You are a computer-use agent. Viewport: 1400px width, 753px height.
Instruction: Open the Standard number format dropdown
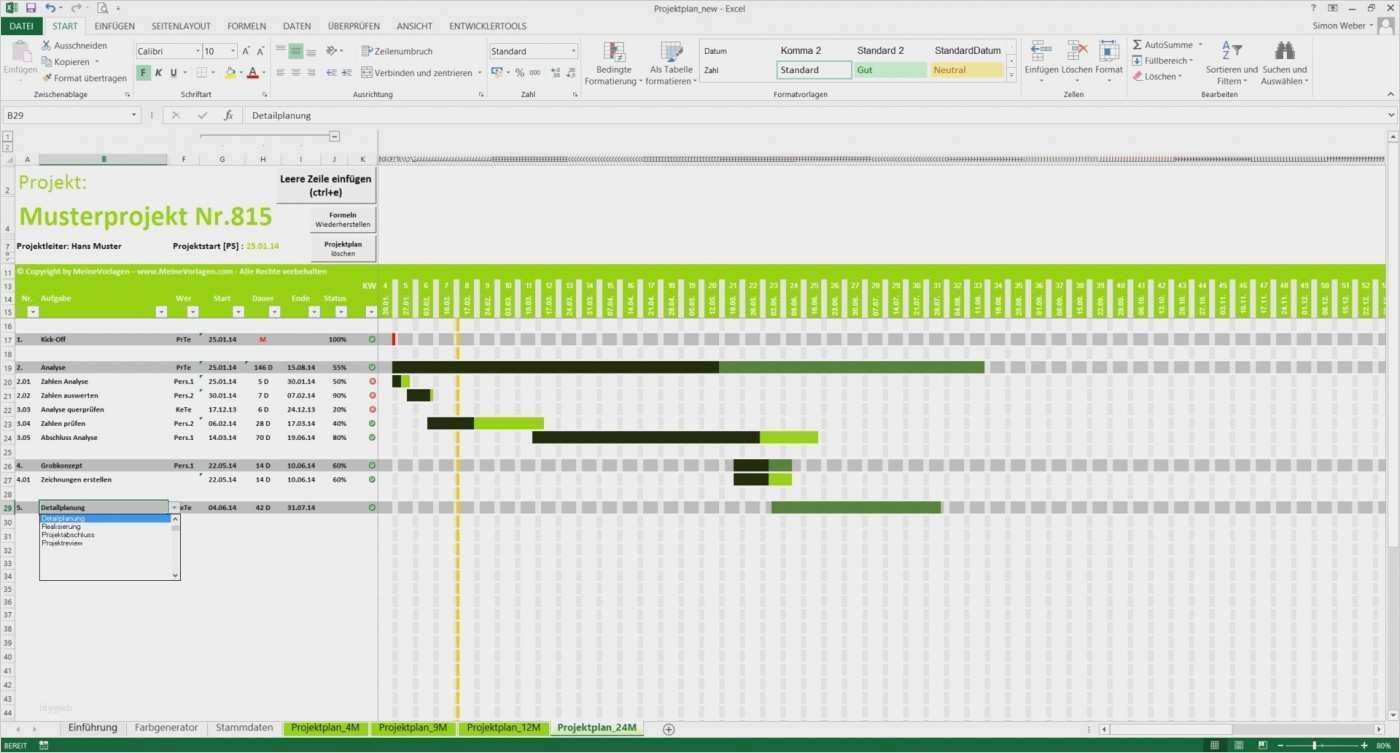point(574,50)
